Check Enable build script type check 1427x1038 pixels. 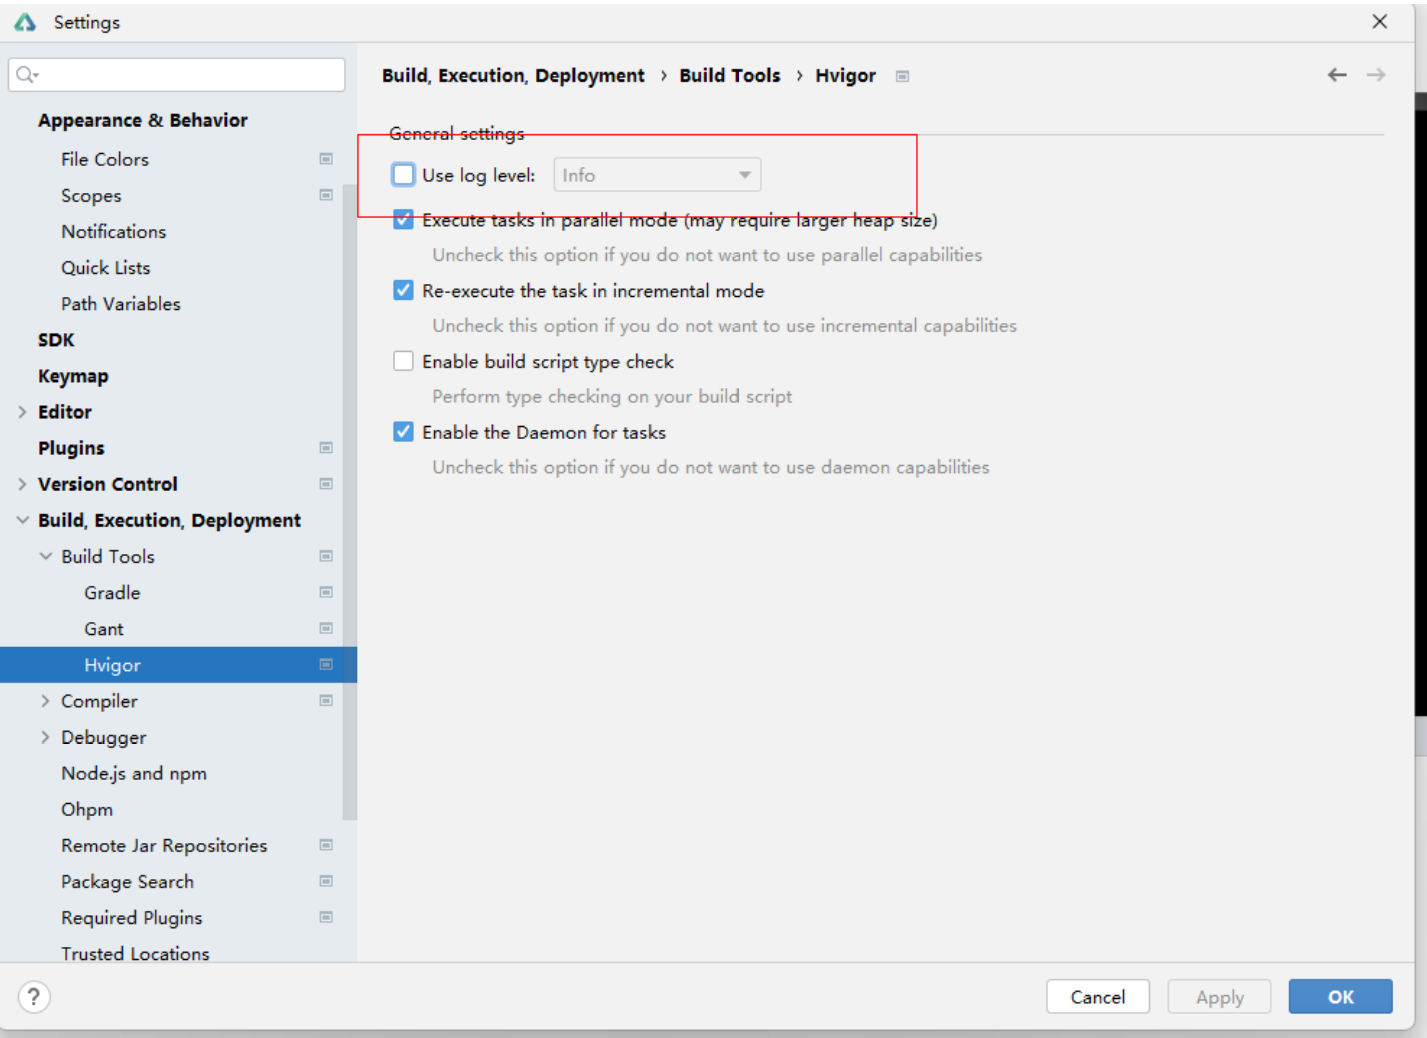(403, 361)
